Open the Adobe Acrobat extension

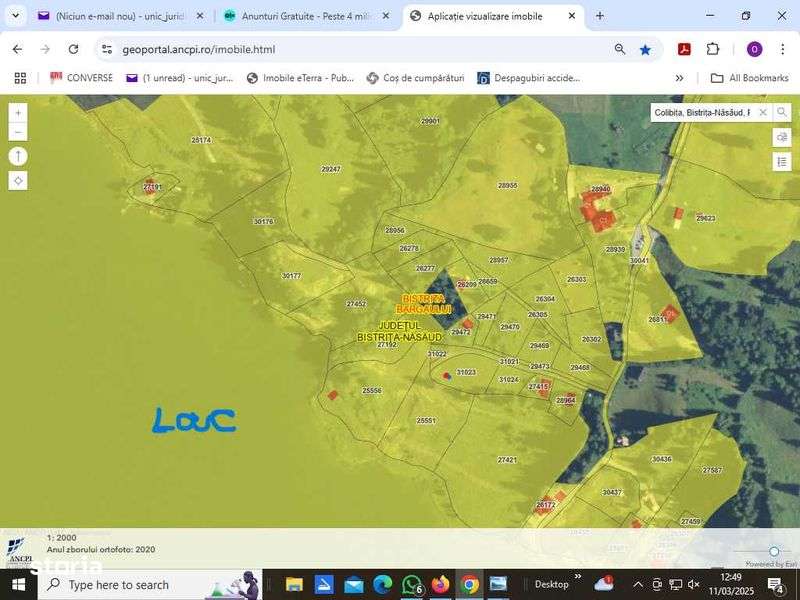click(x=684, y=49)
